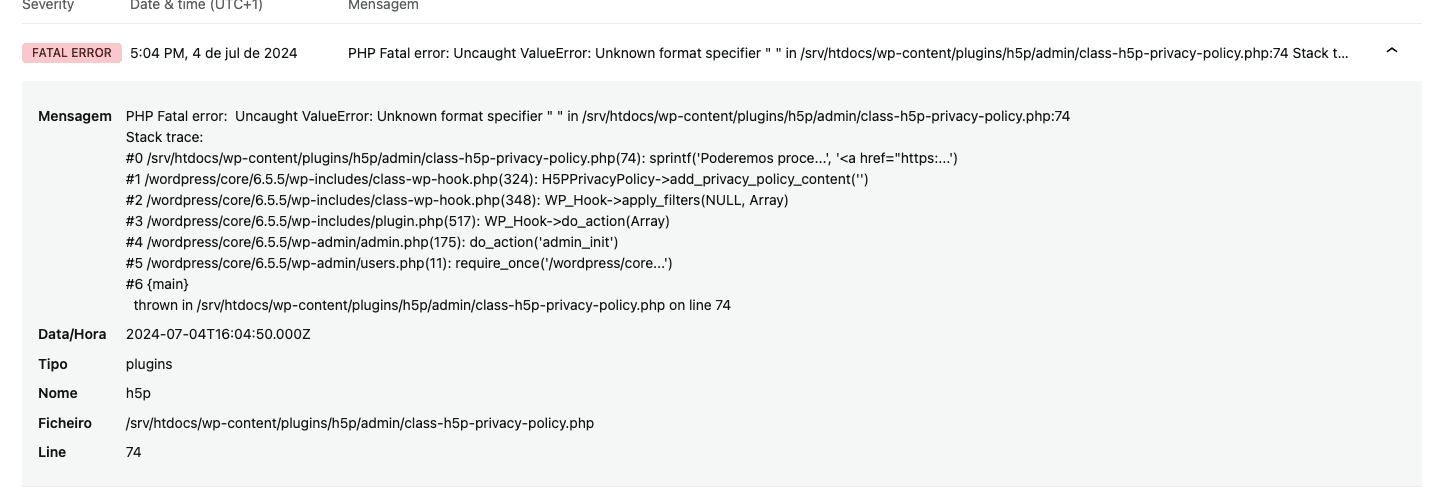Click the Tipo value "plugins"
This screenshot has width=1438, height=503.
coord(149,364)
